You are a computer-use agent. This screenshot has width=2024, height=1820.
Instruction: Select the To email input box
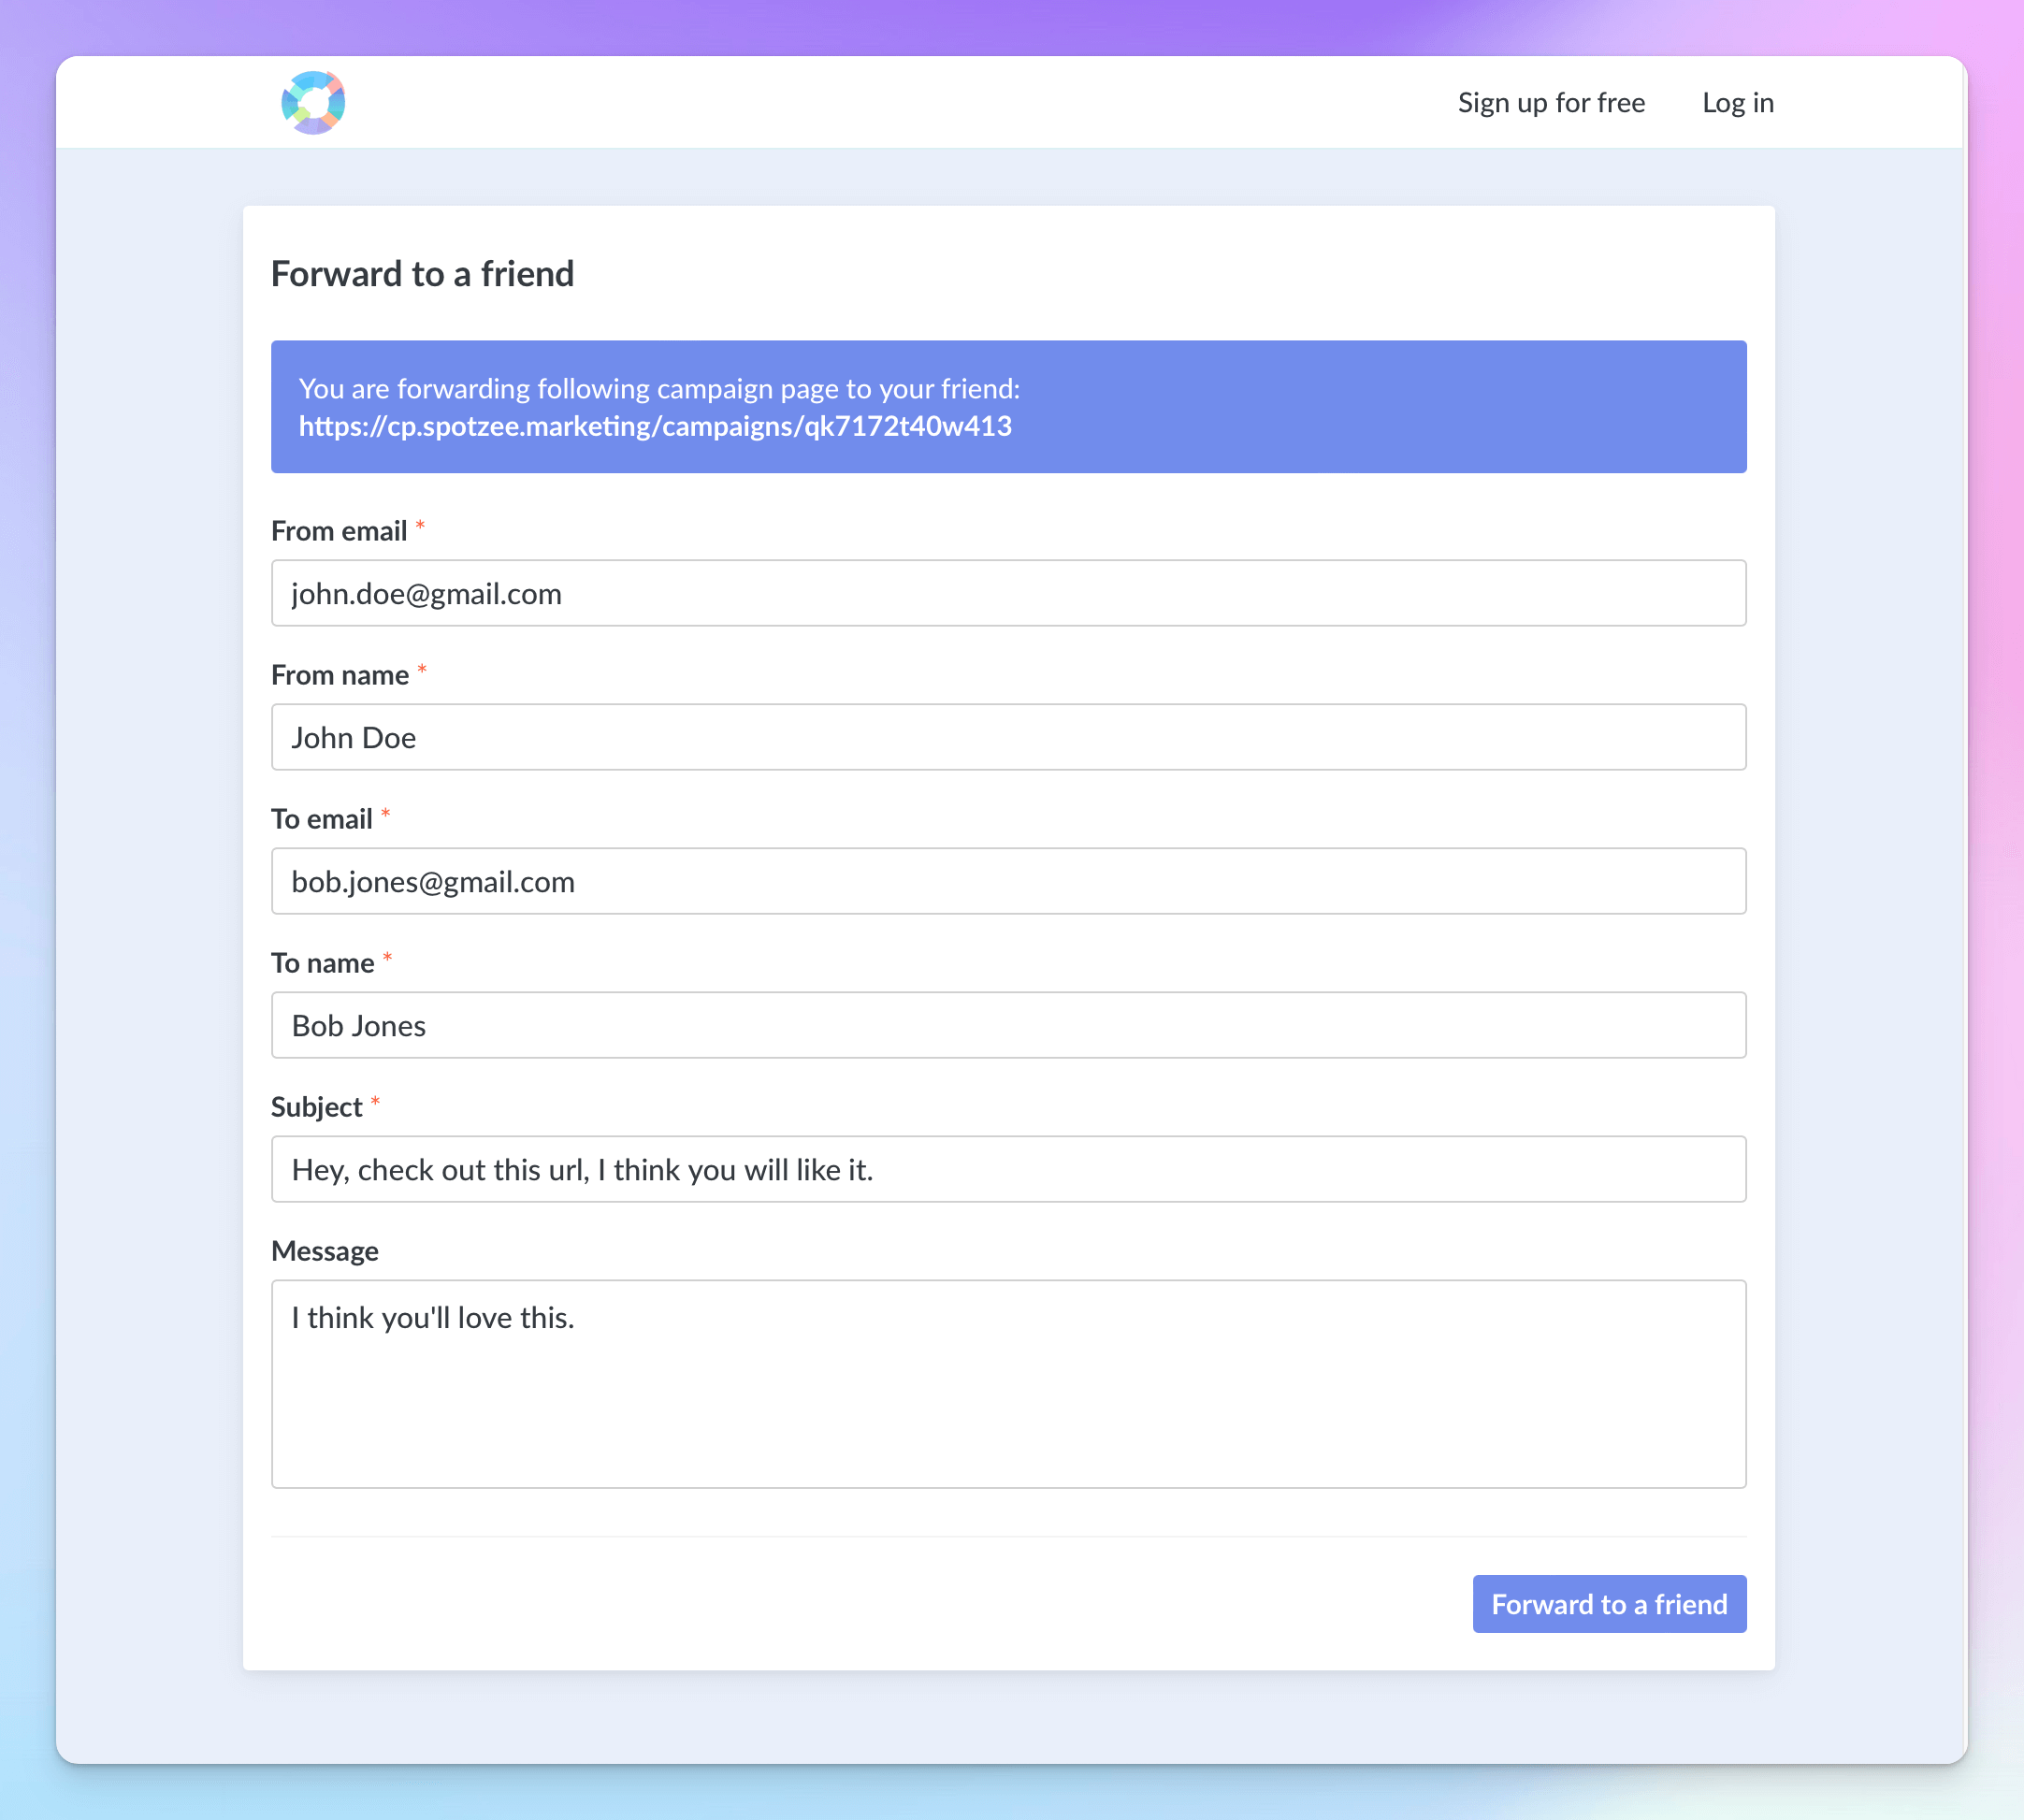click(x=1008, y=881)
